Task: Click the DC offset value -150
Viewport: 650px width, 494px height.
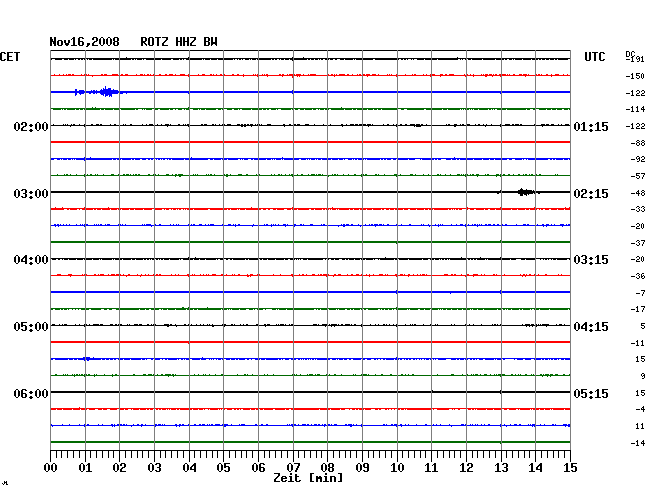Action: (635, 76)
